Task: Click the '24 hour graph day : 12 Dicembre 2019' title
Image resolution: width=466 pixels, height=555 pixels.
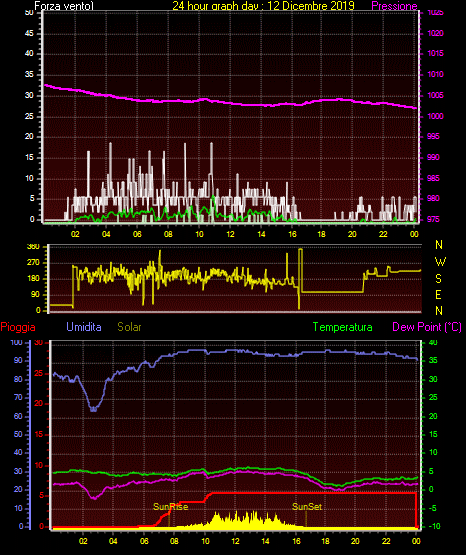Action: [x=263, y=6]
